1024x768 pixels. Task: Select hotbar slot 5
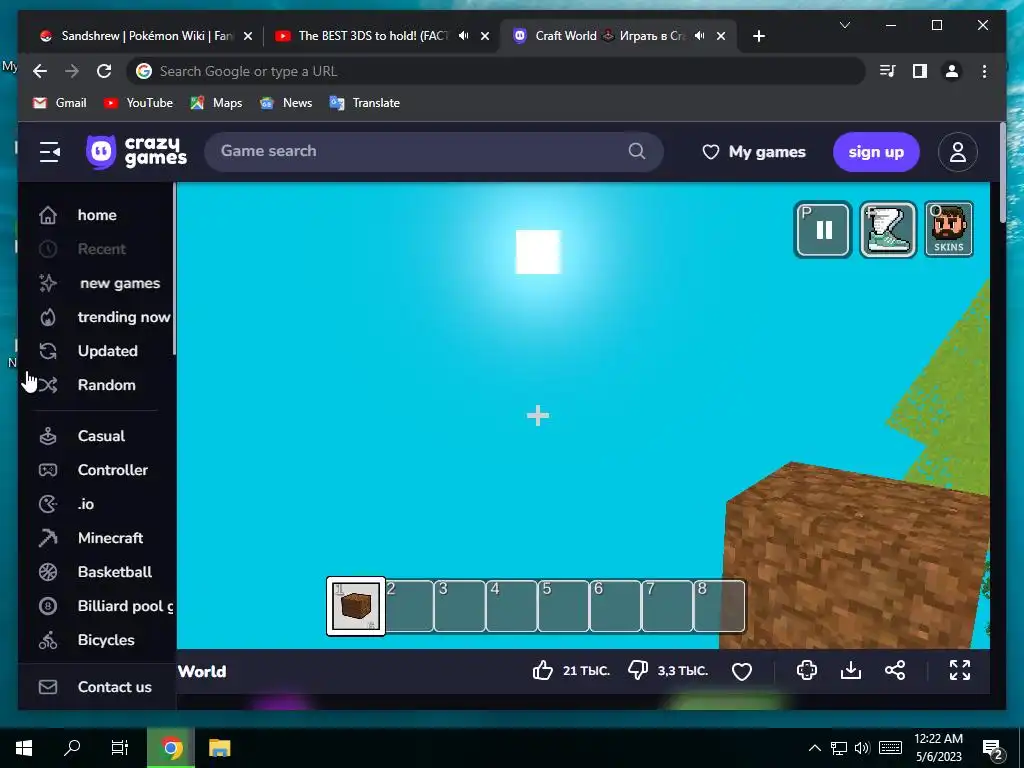click(x=564, y=606)
